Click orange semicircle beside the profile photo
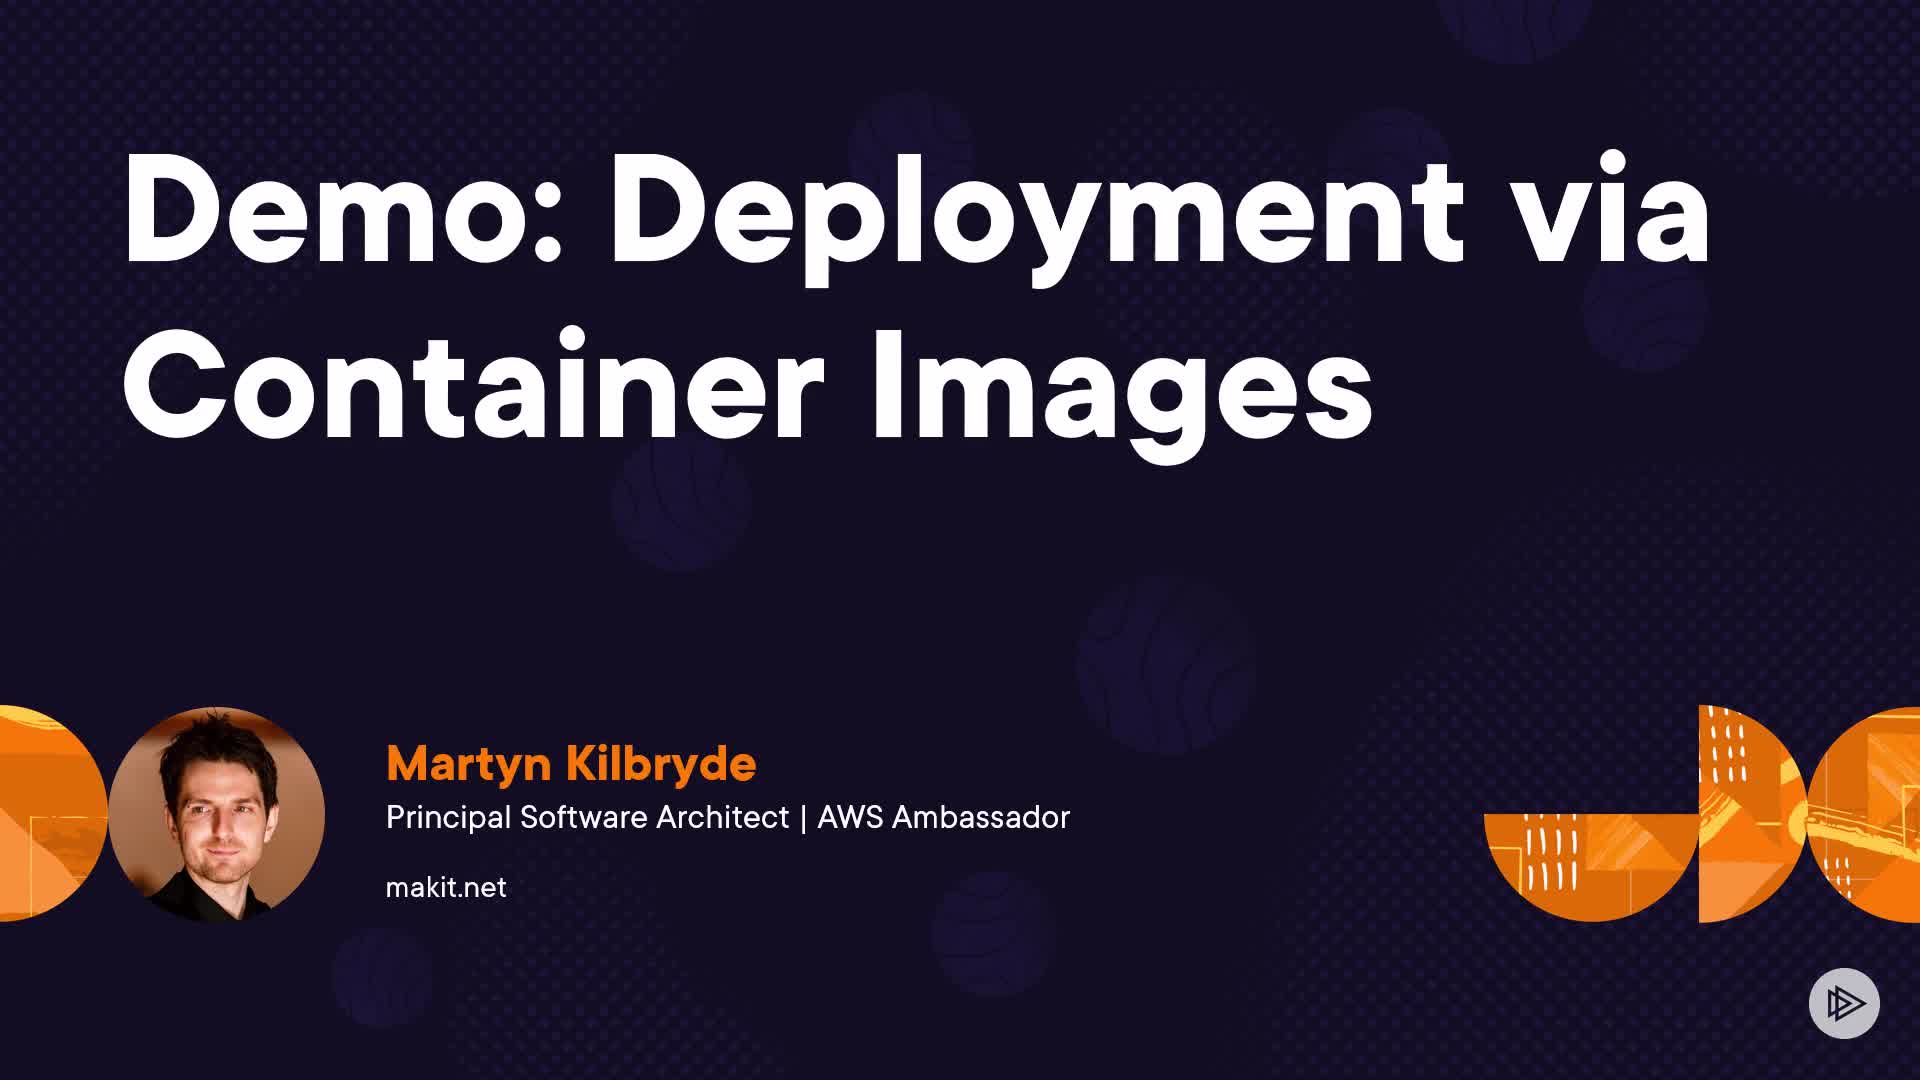1920x1080 pixels. pyautogui.click(x=50, y=814)
